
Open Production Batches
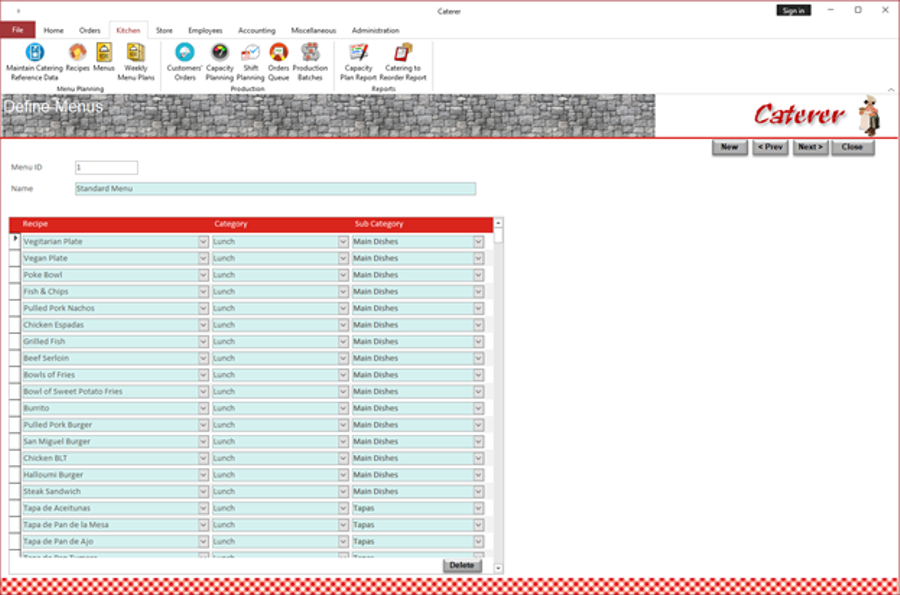click(310, 62)
